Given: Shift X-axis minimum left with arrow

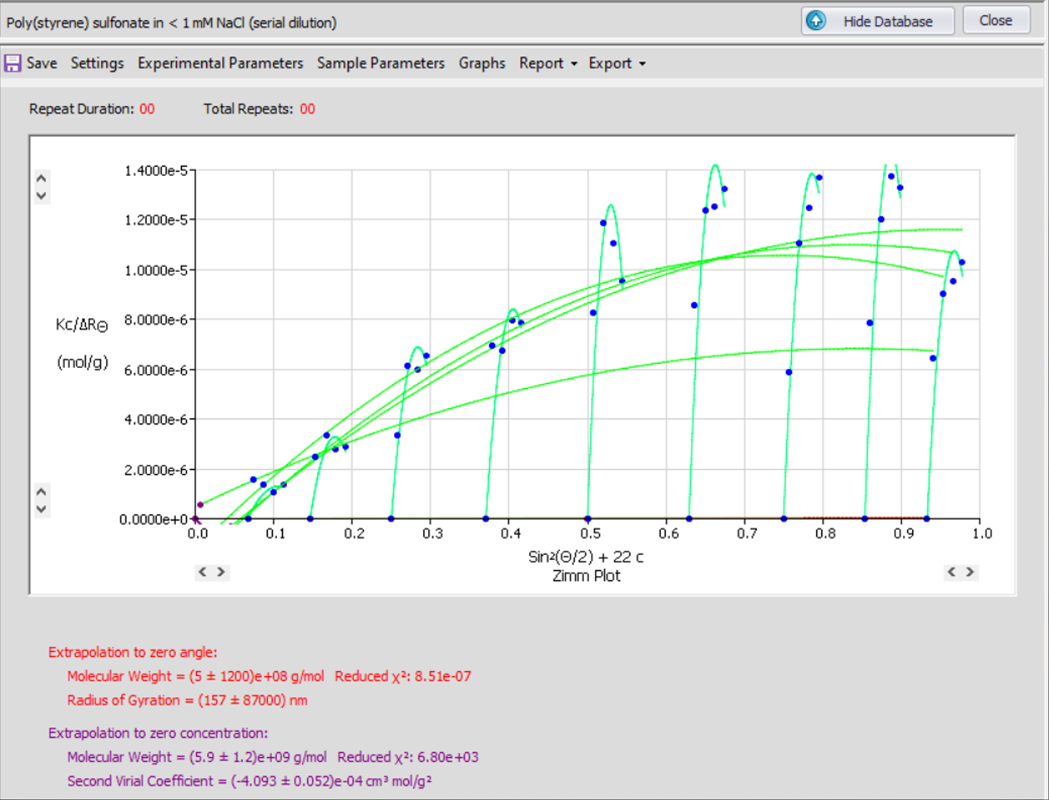Looking at the screenshot, I should (202, 572).
